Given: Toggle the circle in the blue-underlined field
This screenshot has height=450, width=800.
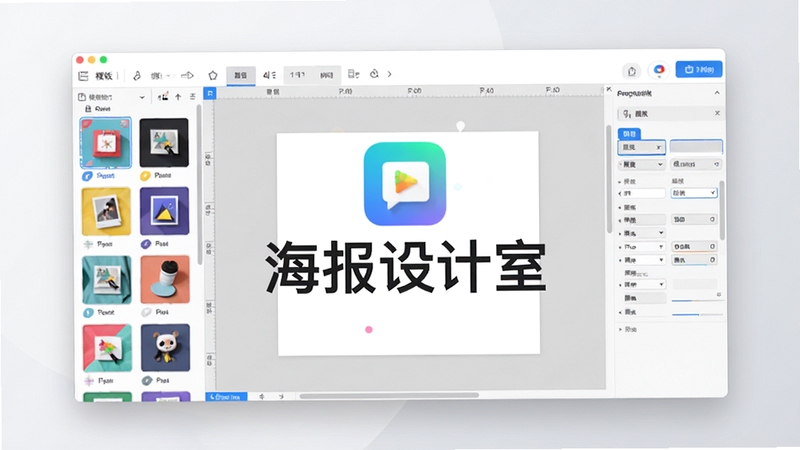Looking at the screenshot, I should point(712,260).
